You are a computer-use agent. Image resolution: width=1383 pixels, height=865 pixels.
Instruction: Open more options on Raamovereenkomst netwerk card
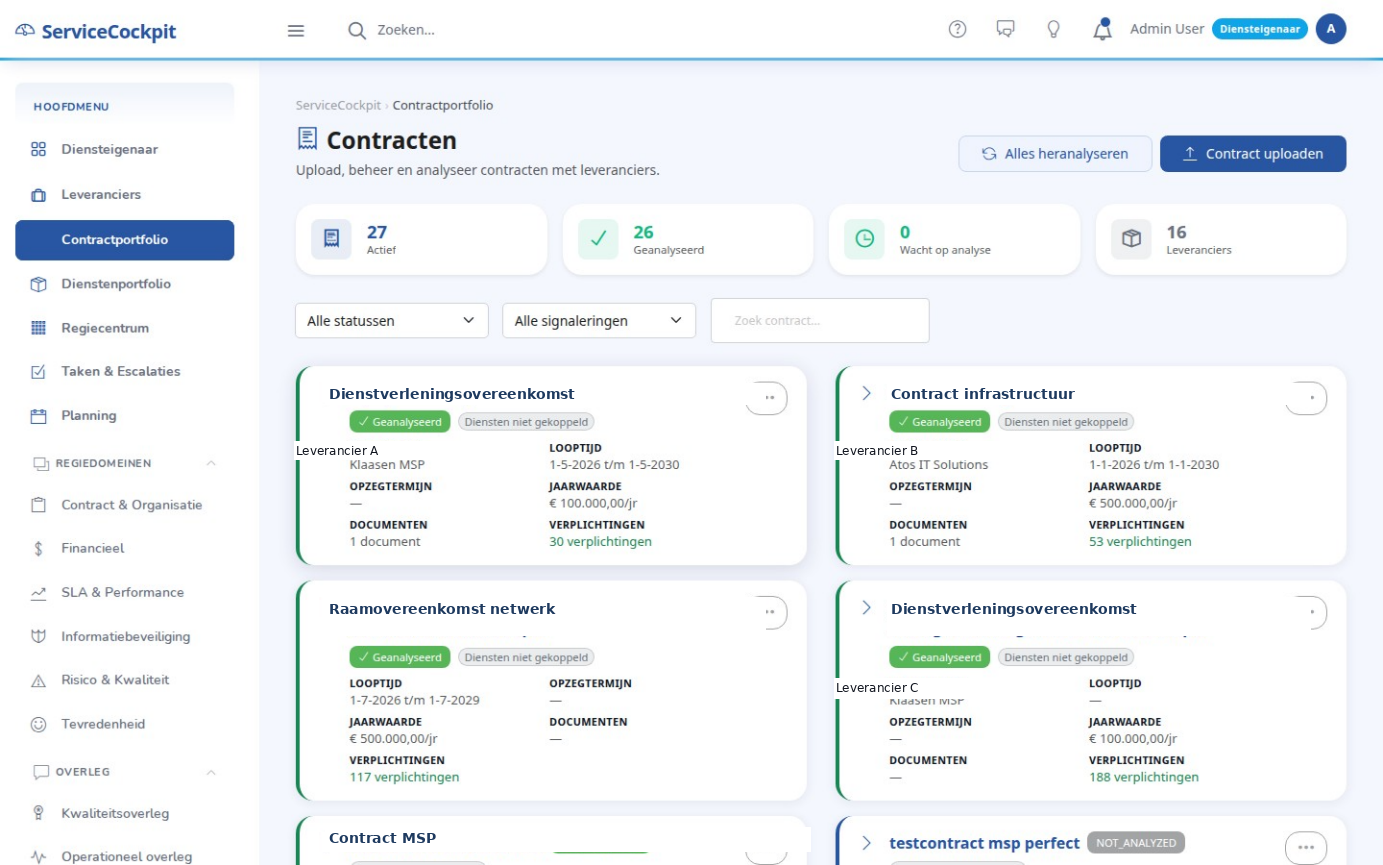click(x=767, y=612)
